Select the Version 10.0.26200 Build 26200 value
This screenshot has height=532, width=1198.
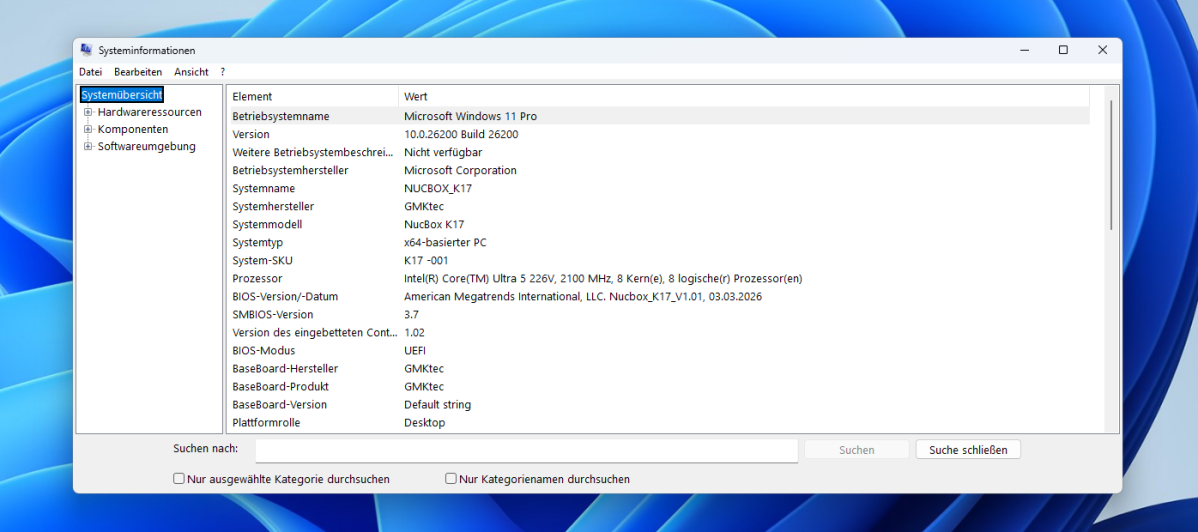pos(461,135)
